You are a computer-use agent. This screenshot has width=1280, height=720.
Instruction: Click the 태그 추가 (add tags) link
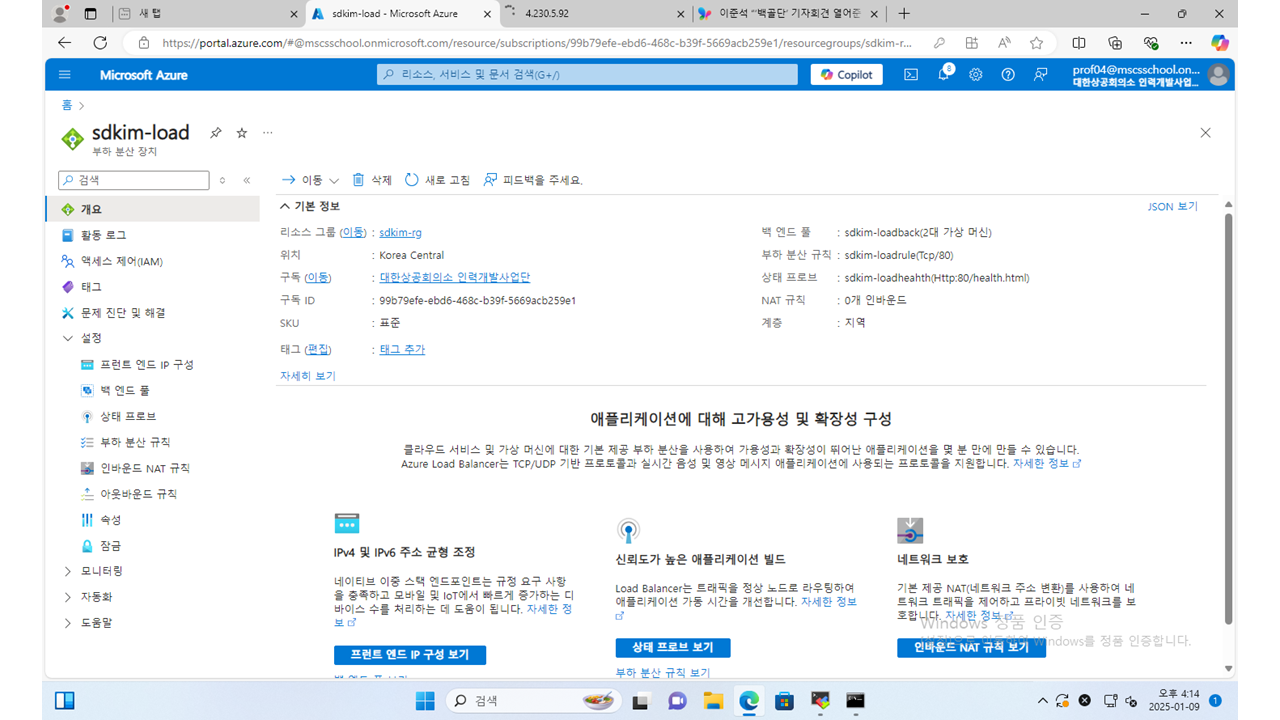click(x=402, y=349)
